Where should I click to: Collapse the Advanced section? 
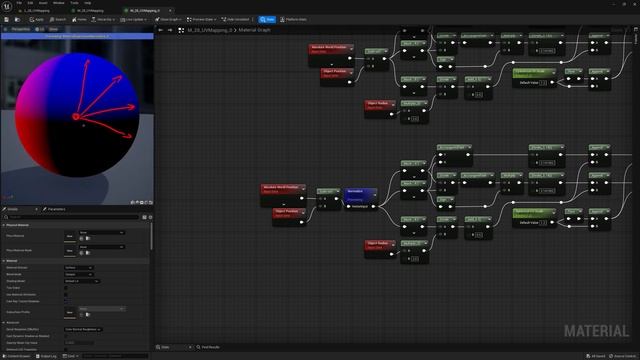click(4, 322)
